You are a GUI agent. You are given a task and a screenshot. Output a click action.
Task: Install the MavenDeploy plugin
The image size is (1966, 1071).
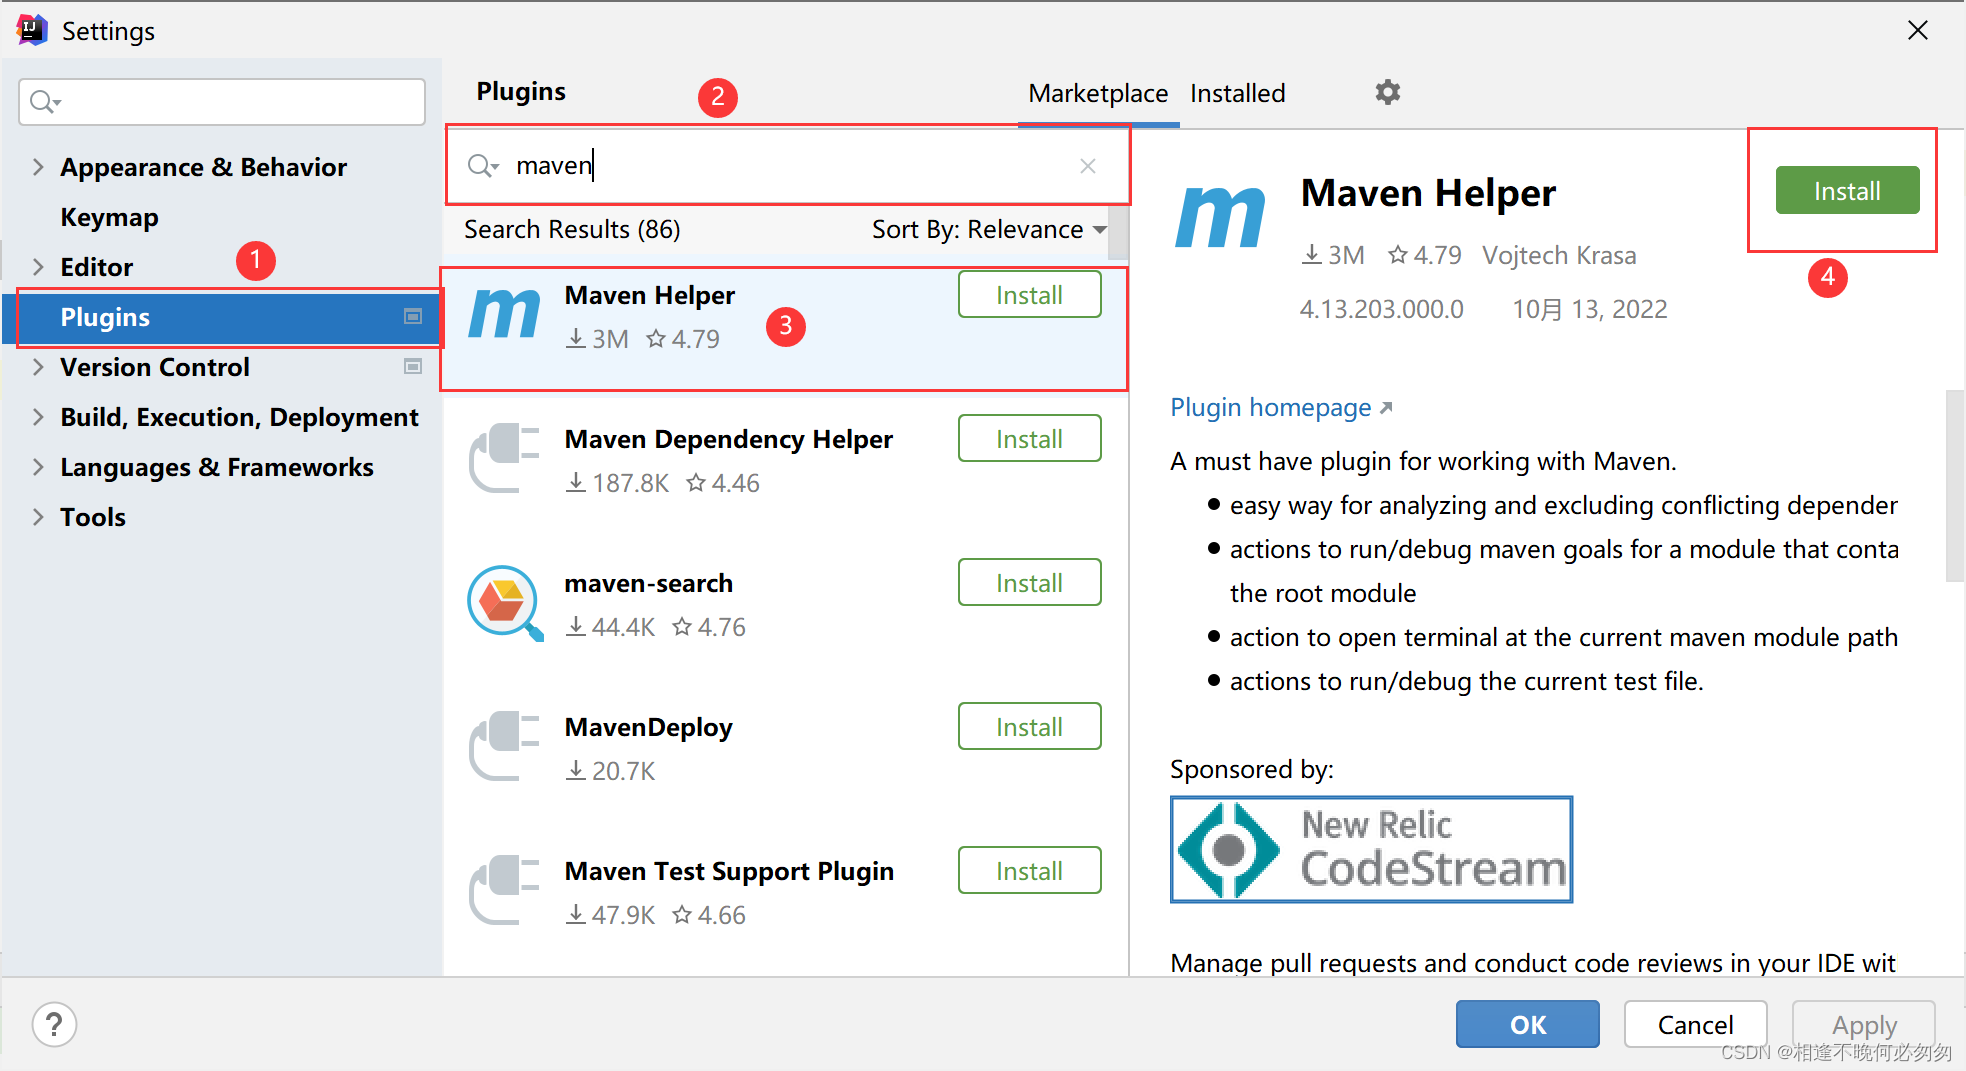click(1029, 727)
